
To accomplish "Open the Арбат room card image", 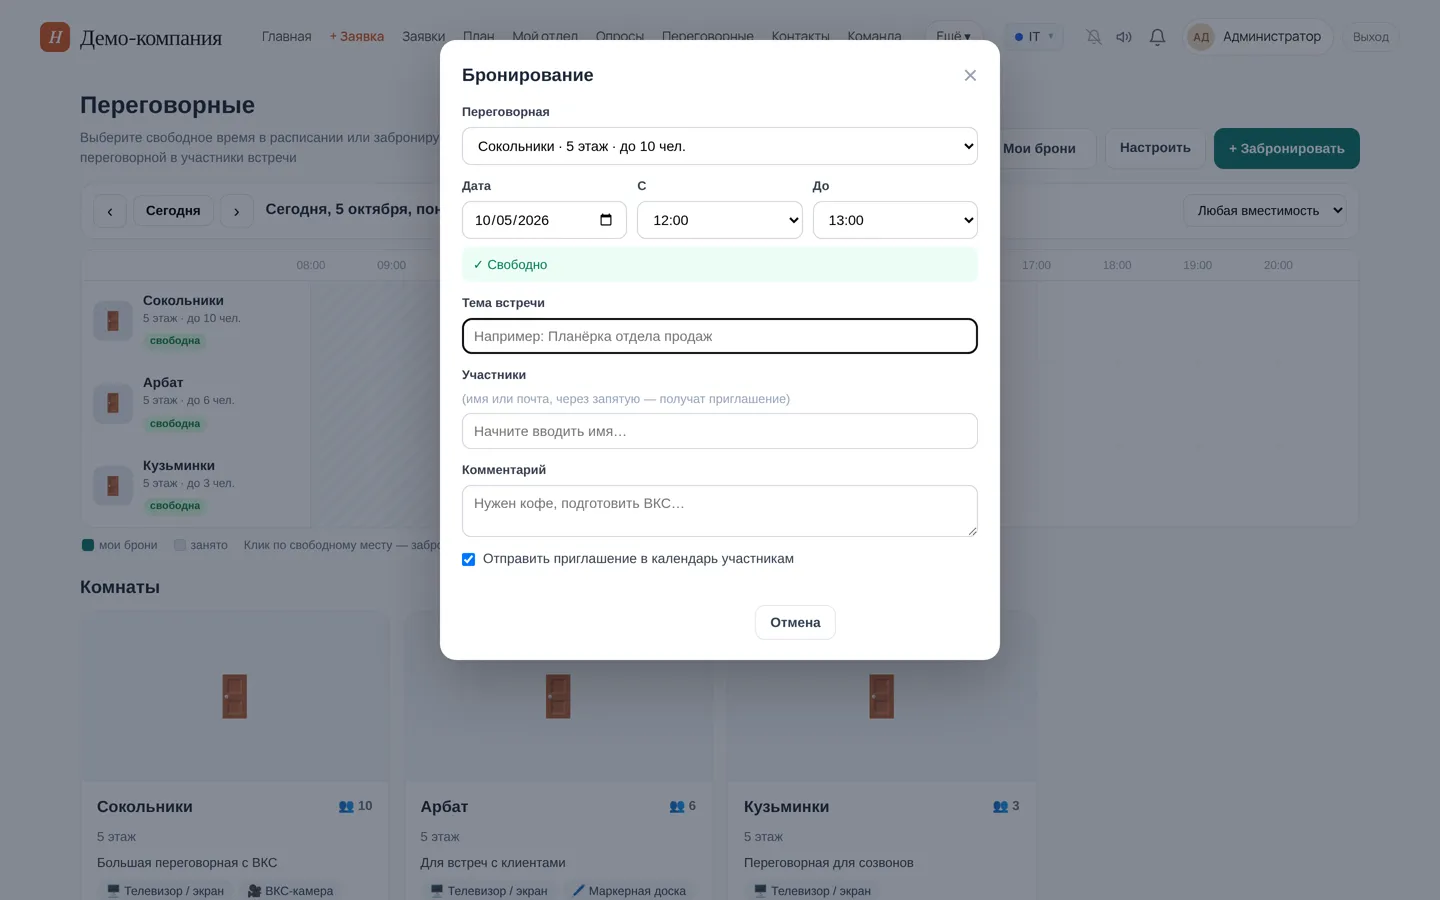I will click(x=558, y=696).
